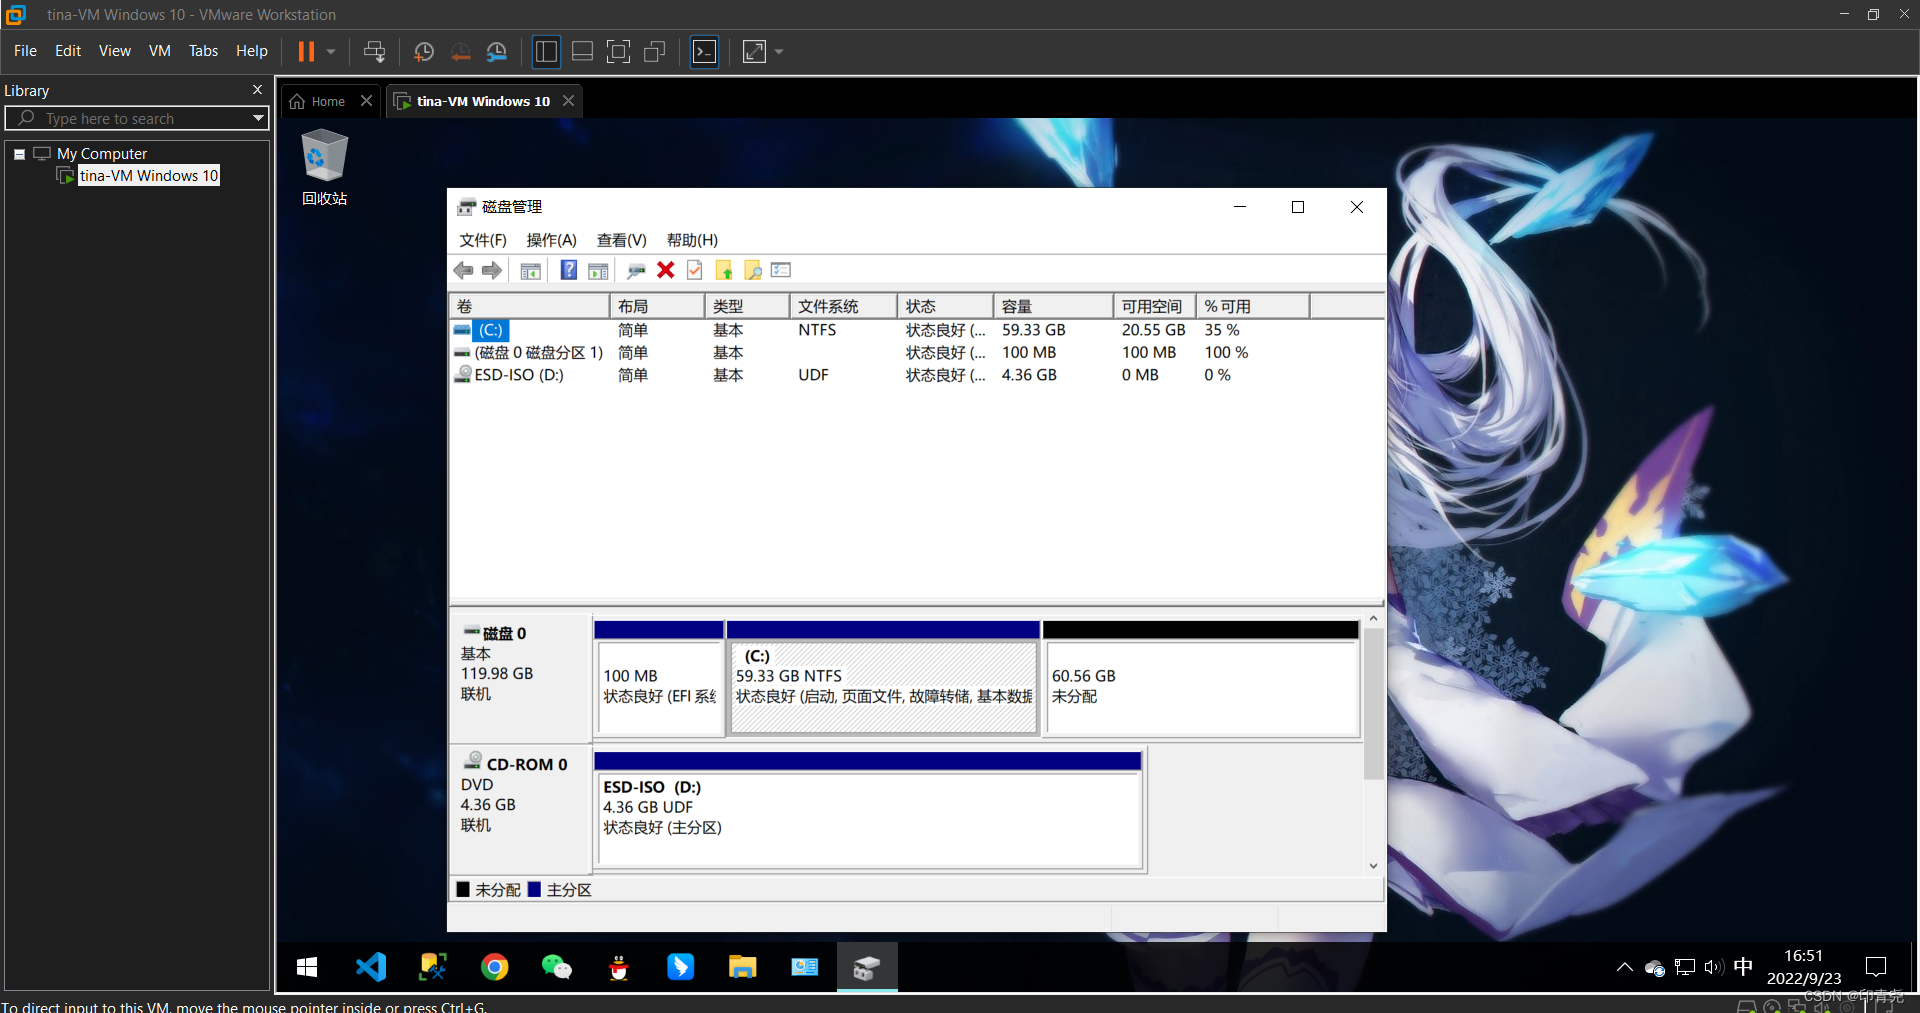
Task: Open VMware Tabs menu
Action: point(203,51)
